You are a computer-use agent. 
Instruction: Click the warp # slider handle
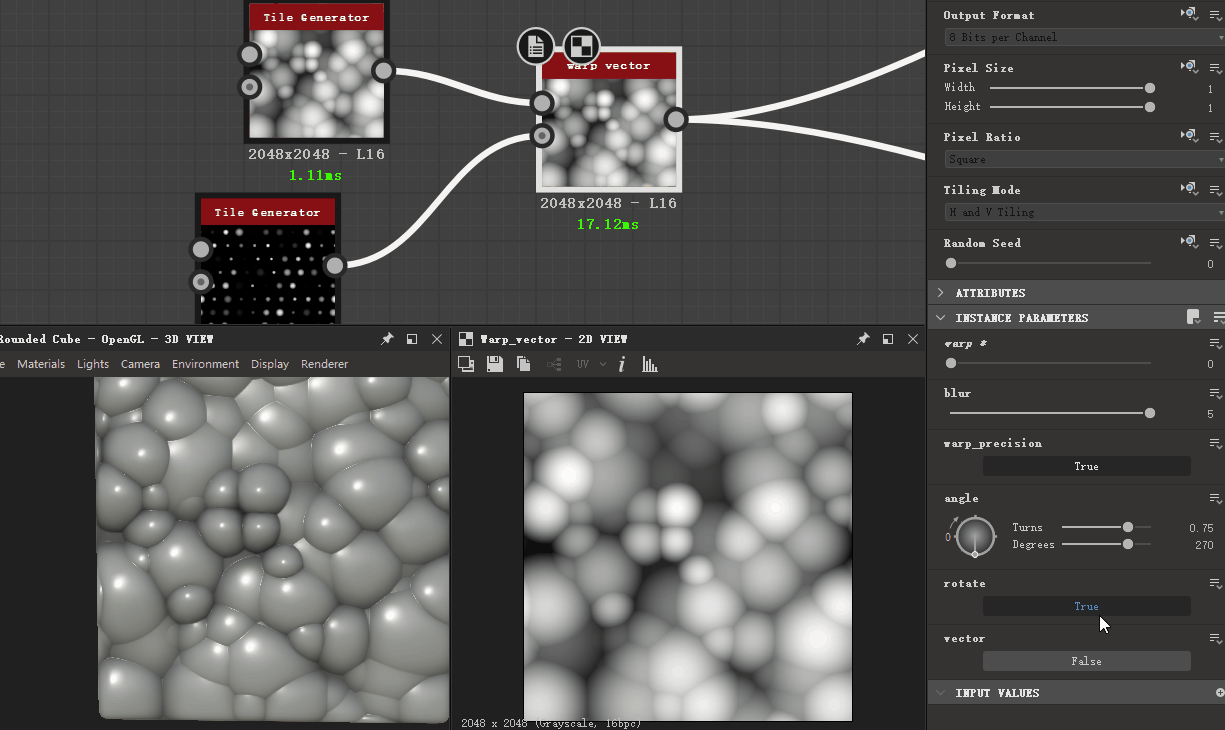(951, 364)
